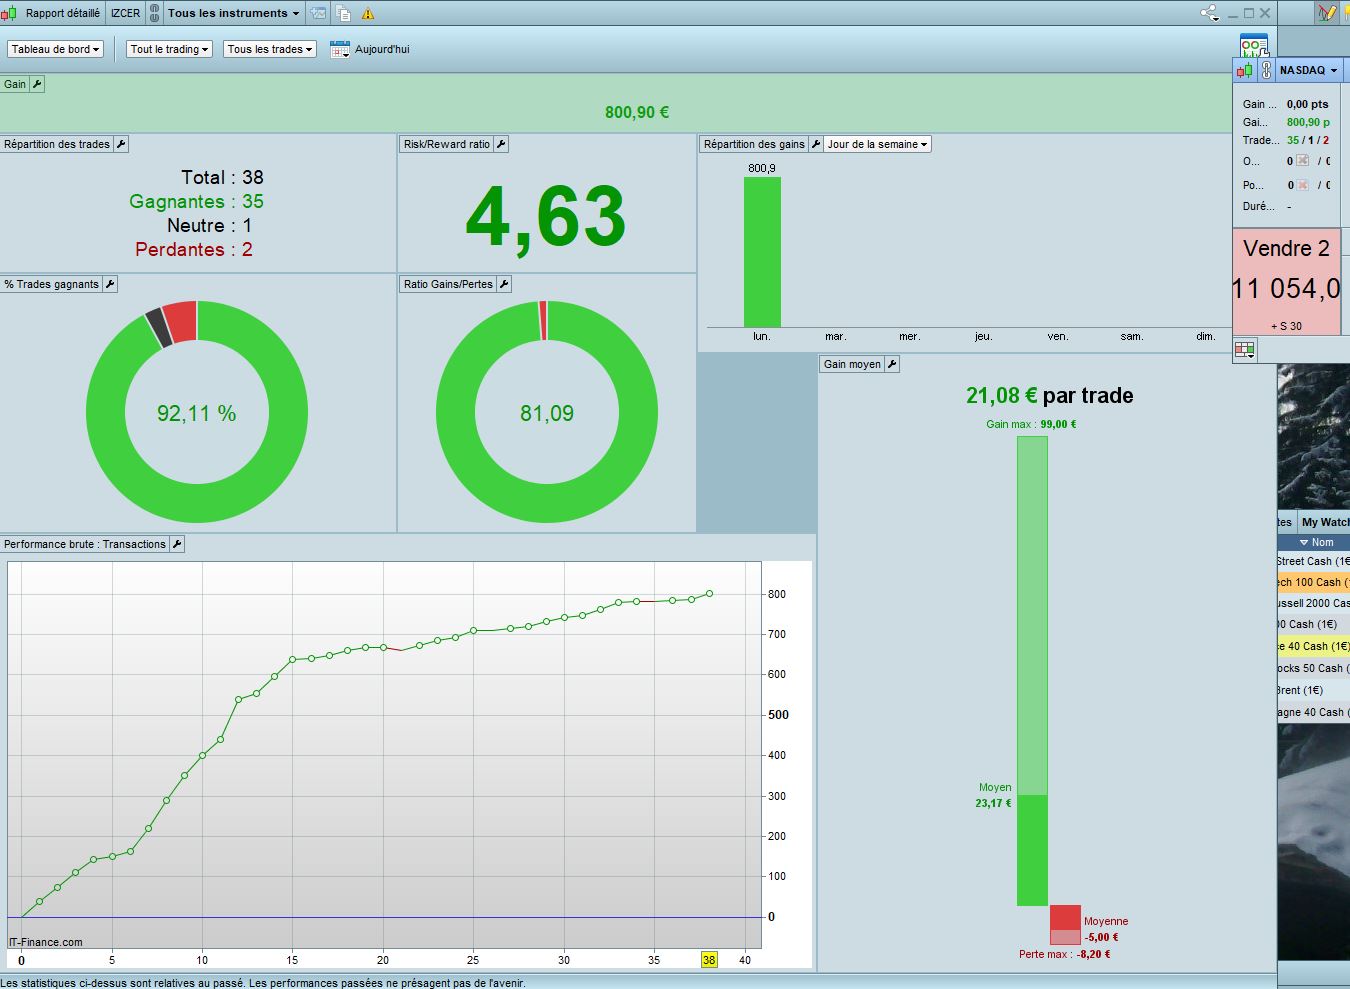Click the Perdantes : 2 line
The width and height of the screenshot is (1350, 989).
[x=194, y=249]
